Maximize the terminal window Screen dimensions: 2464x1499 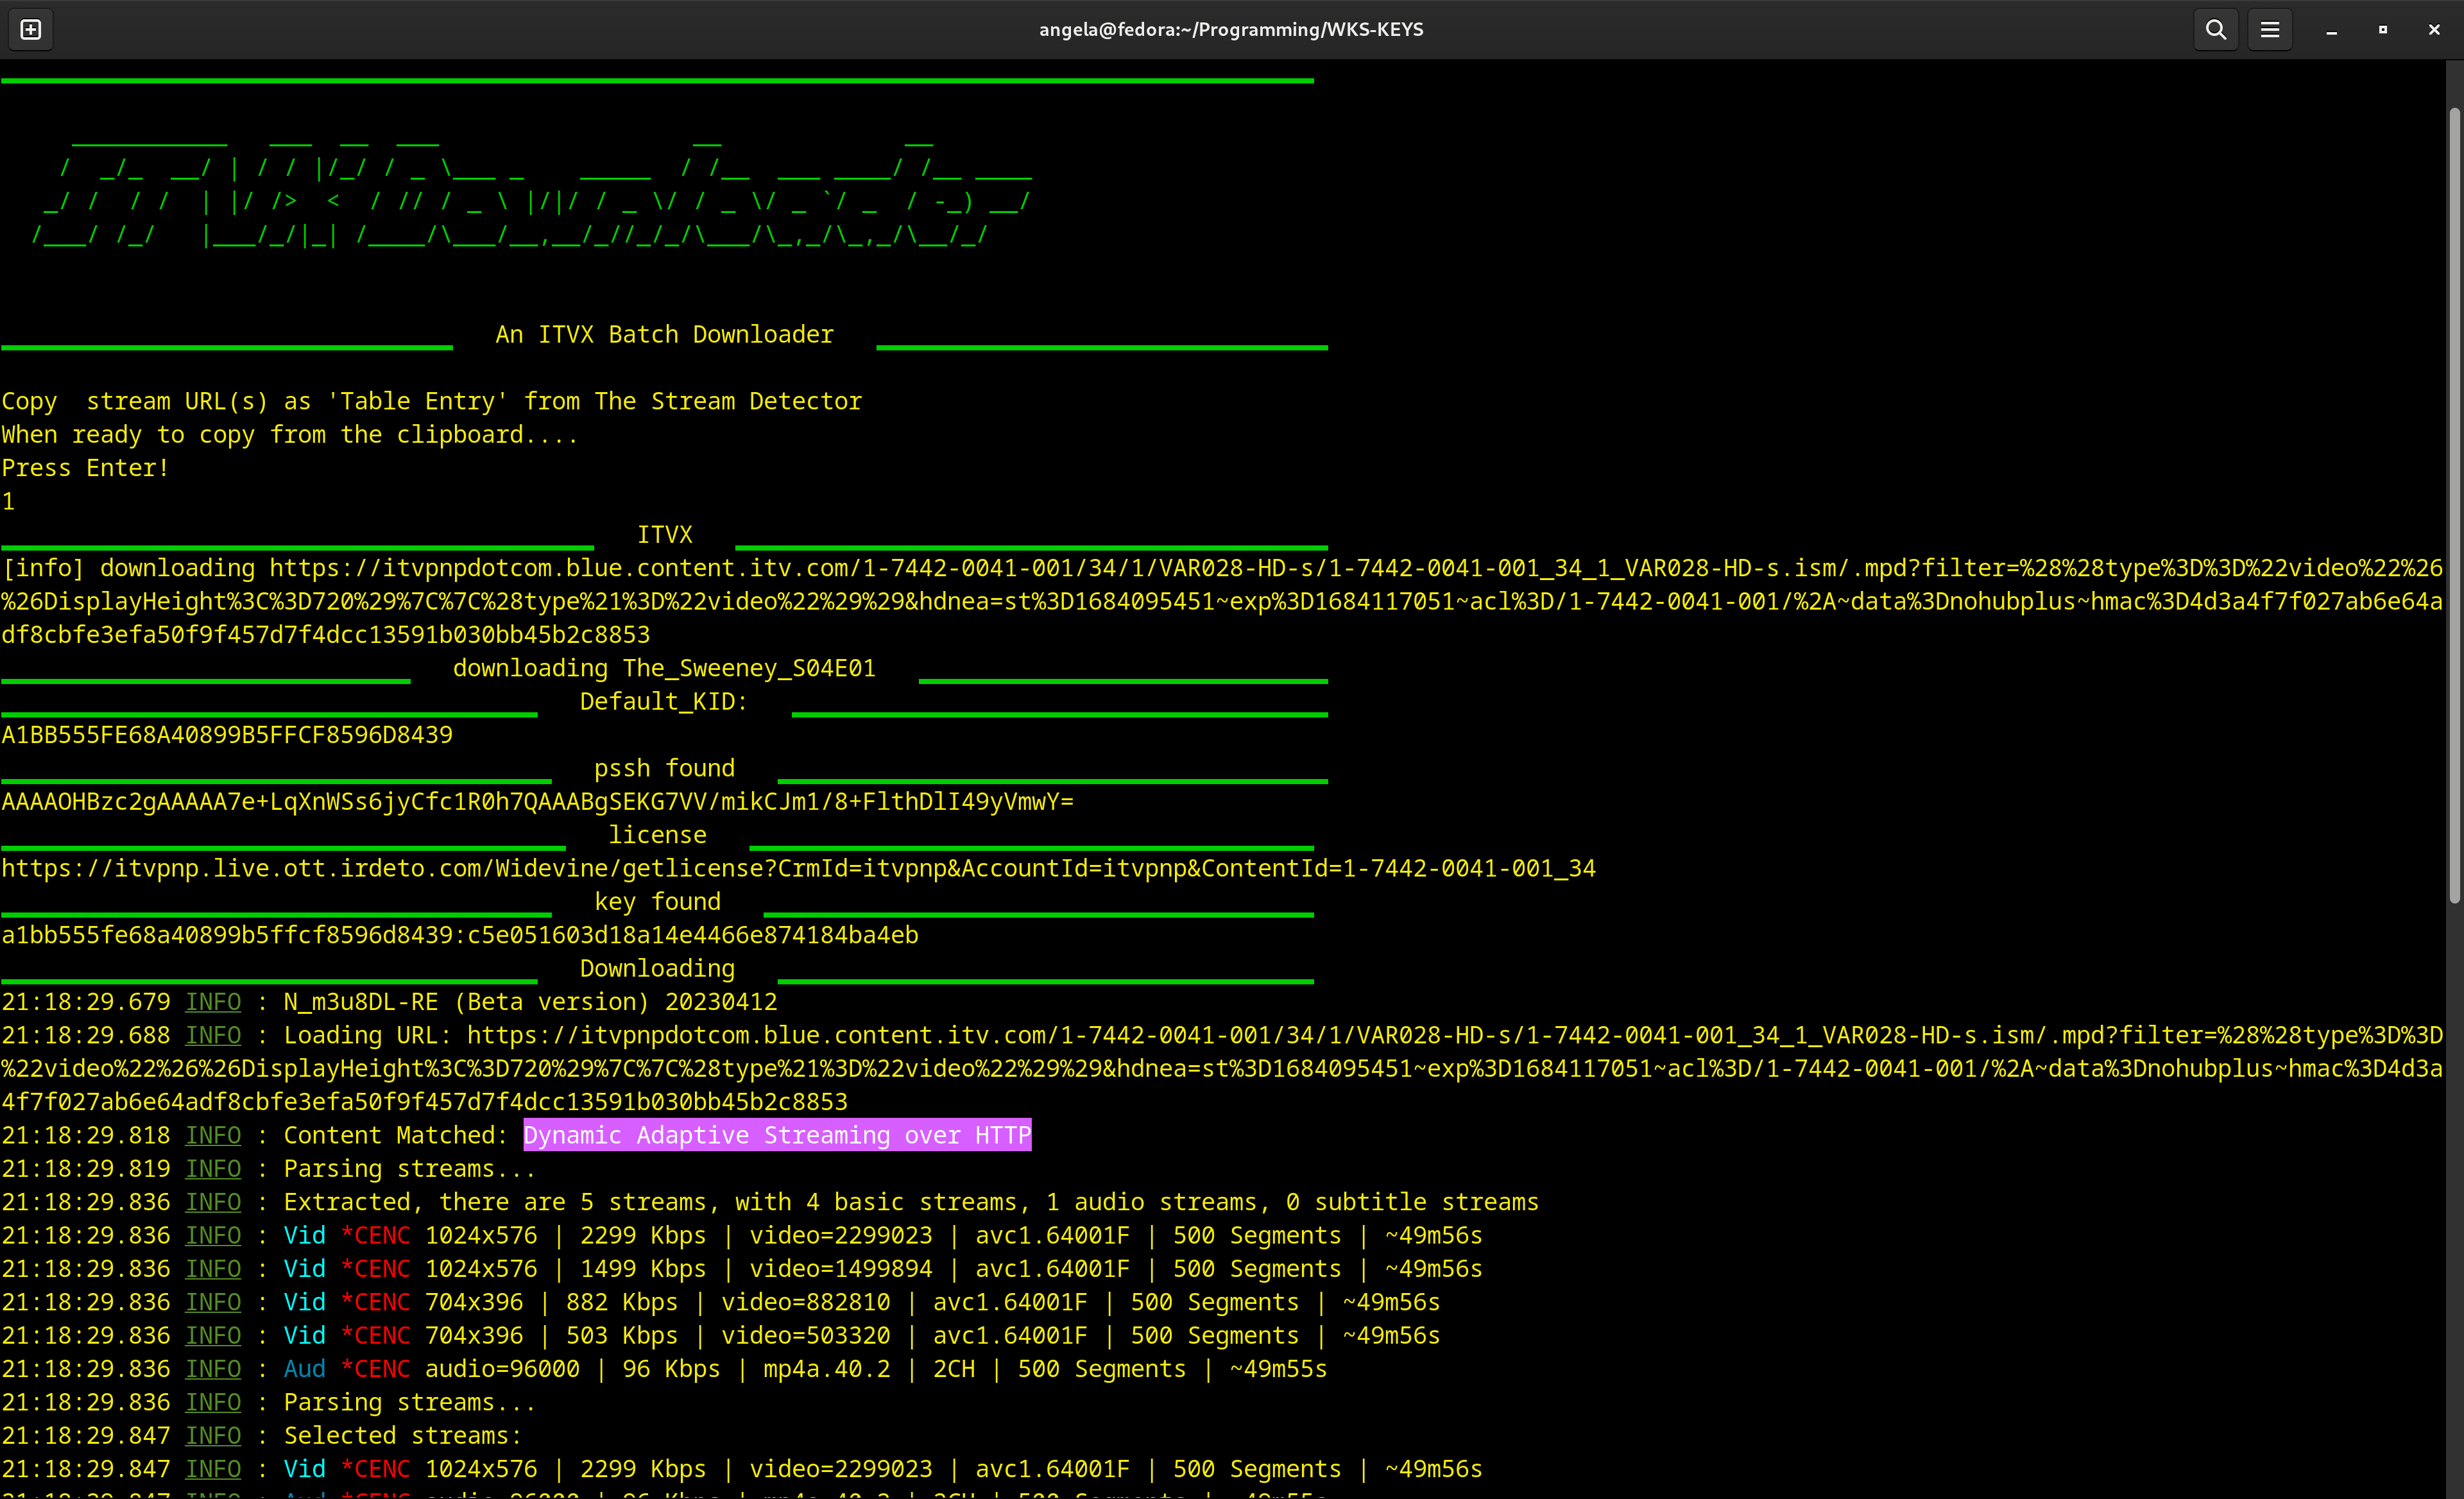2383,29
